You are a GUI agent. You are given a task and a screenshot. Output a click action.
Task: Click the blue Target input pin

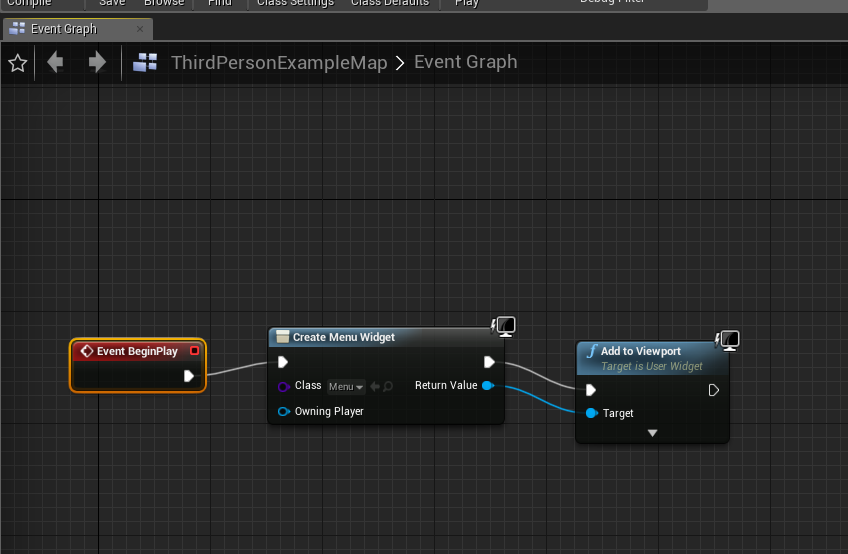(592, 413)
